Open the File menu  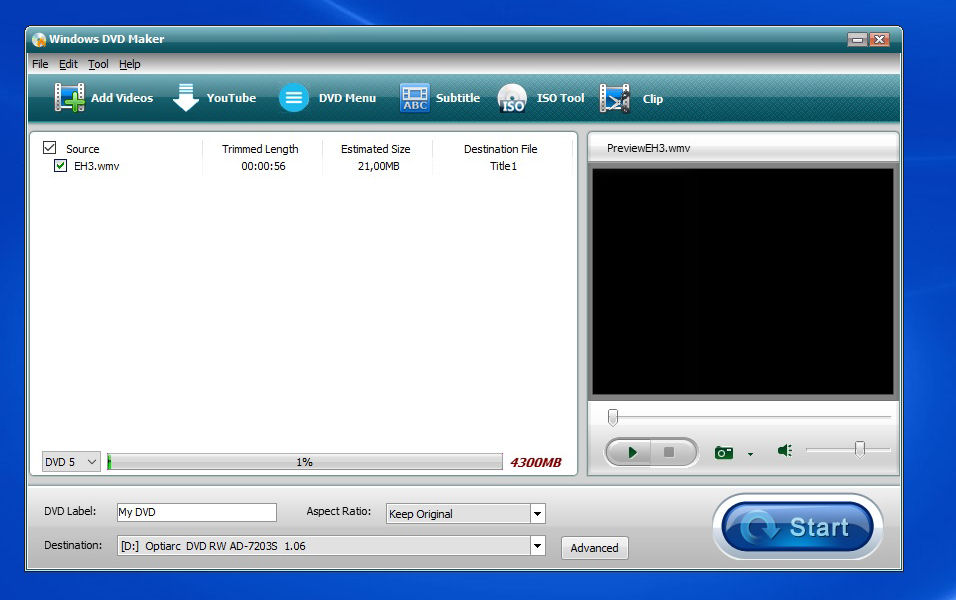[40, 64]
